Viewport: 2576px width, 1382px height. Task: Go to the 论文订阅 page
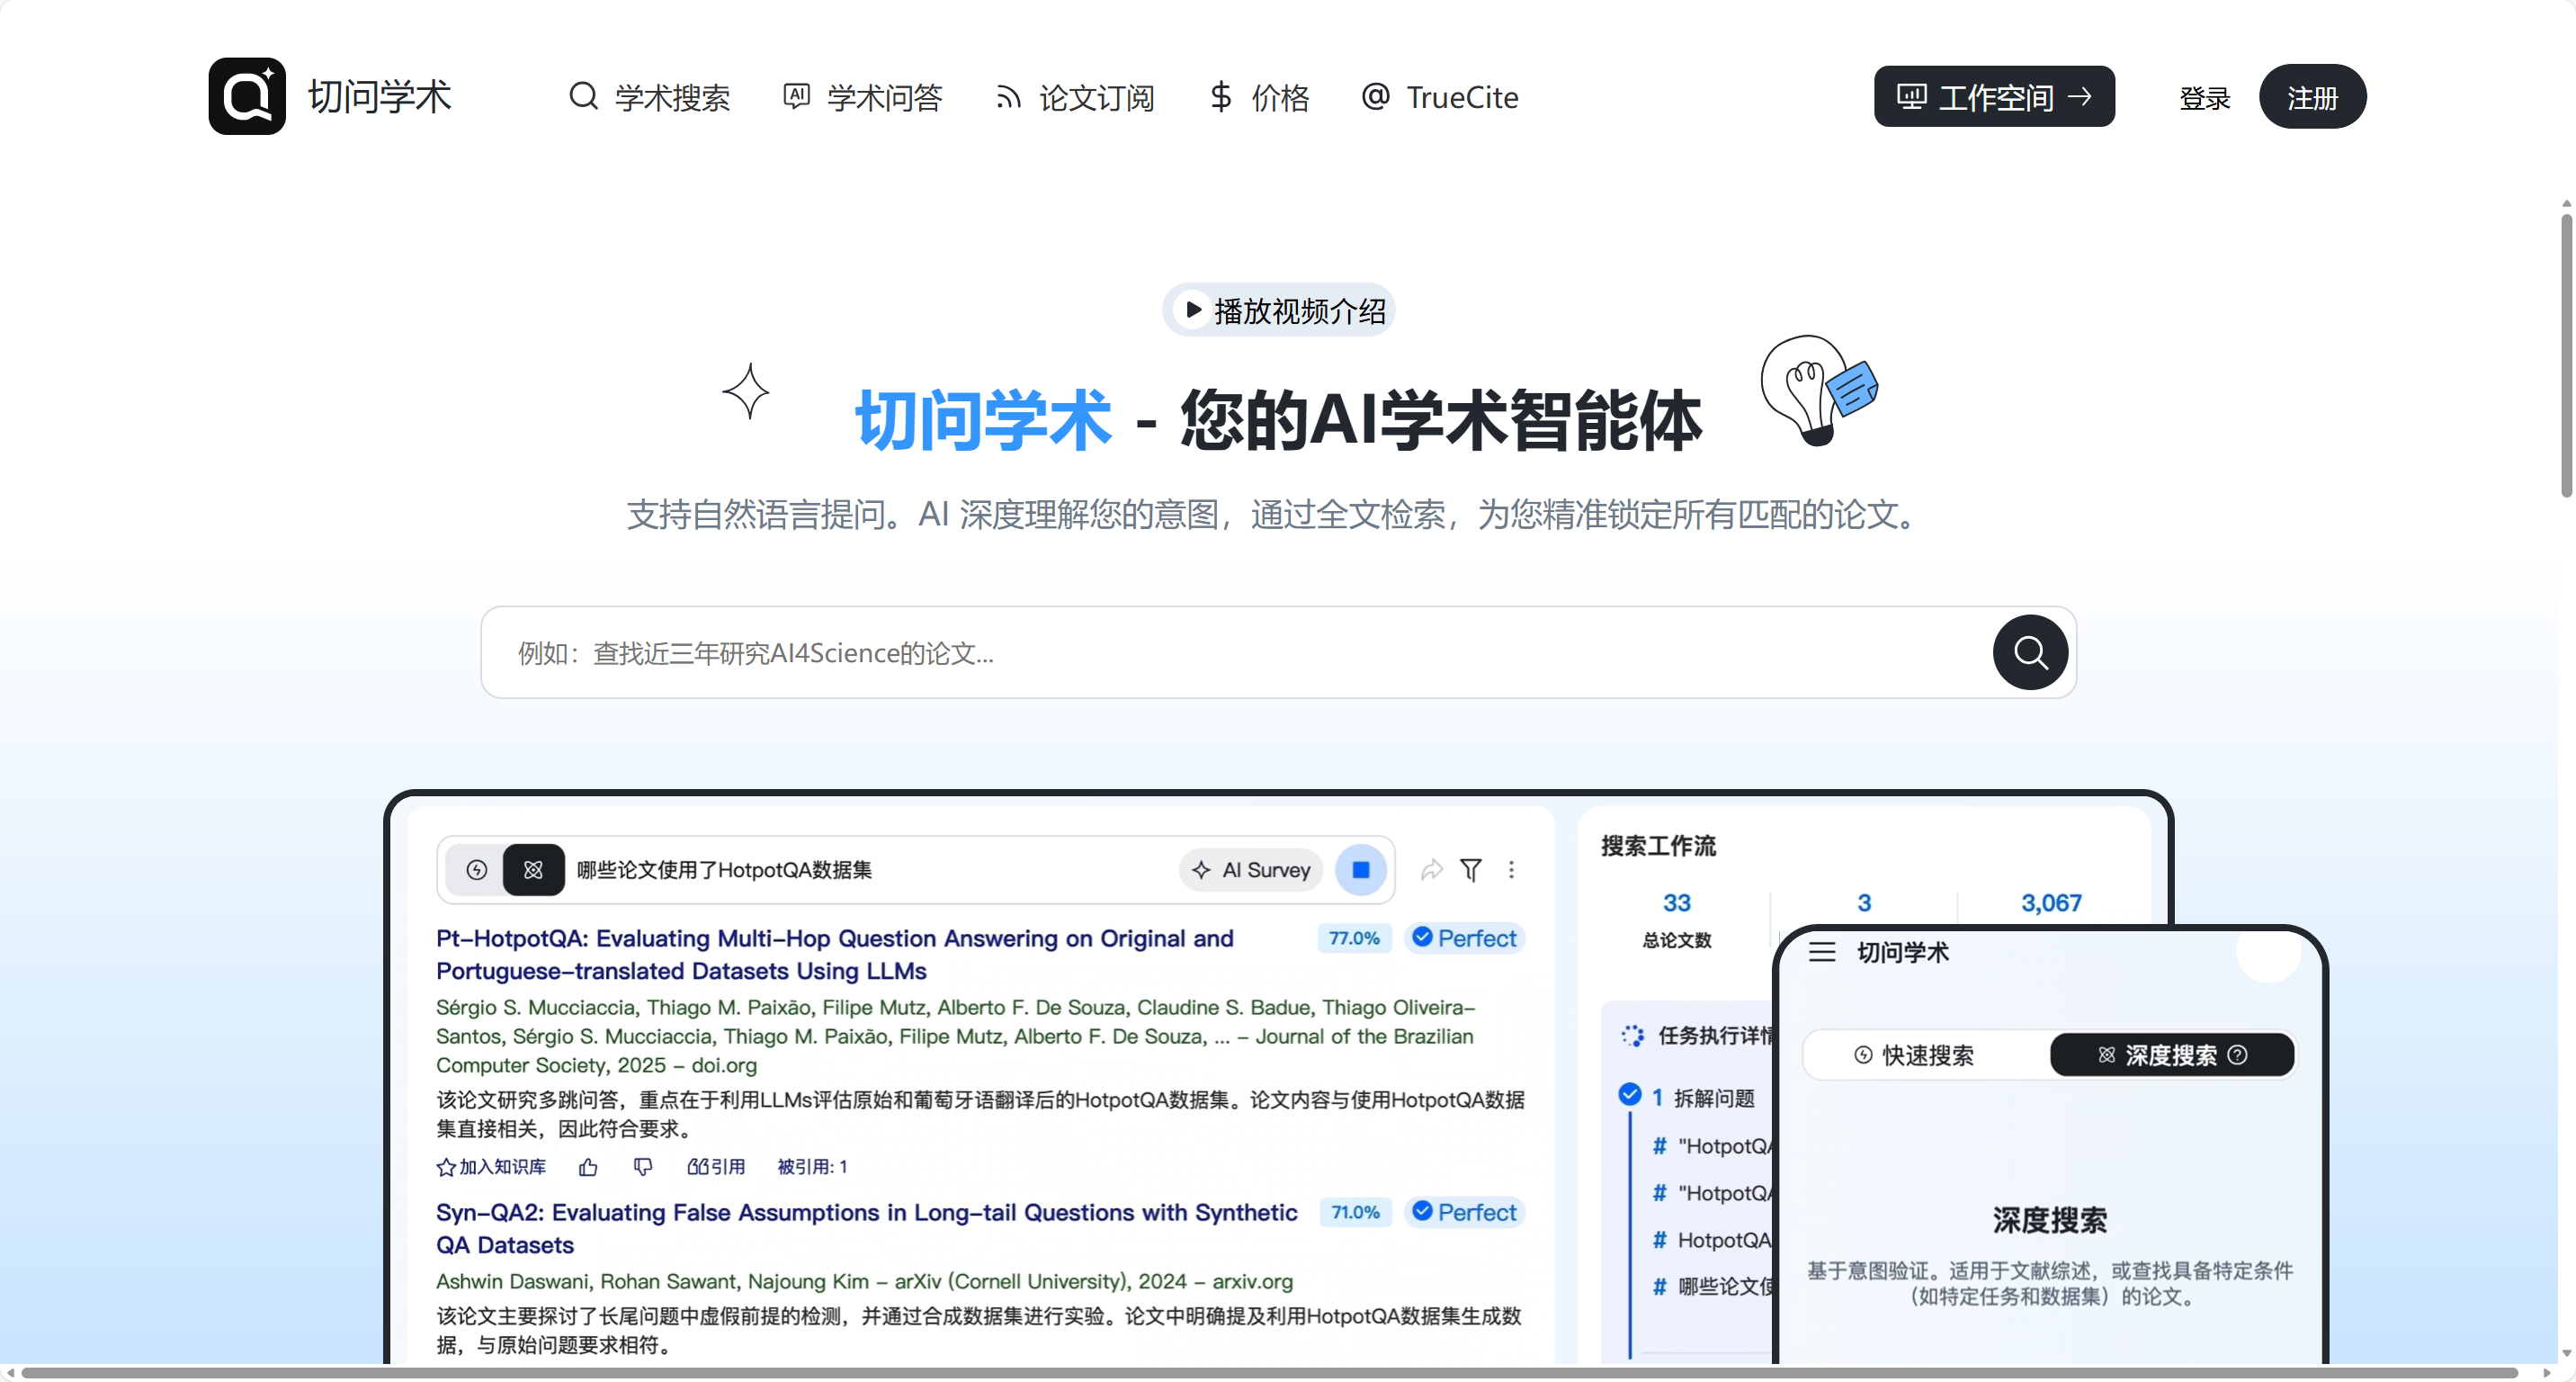pyautogui.click(x=1075, y=97)
